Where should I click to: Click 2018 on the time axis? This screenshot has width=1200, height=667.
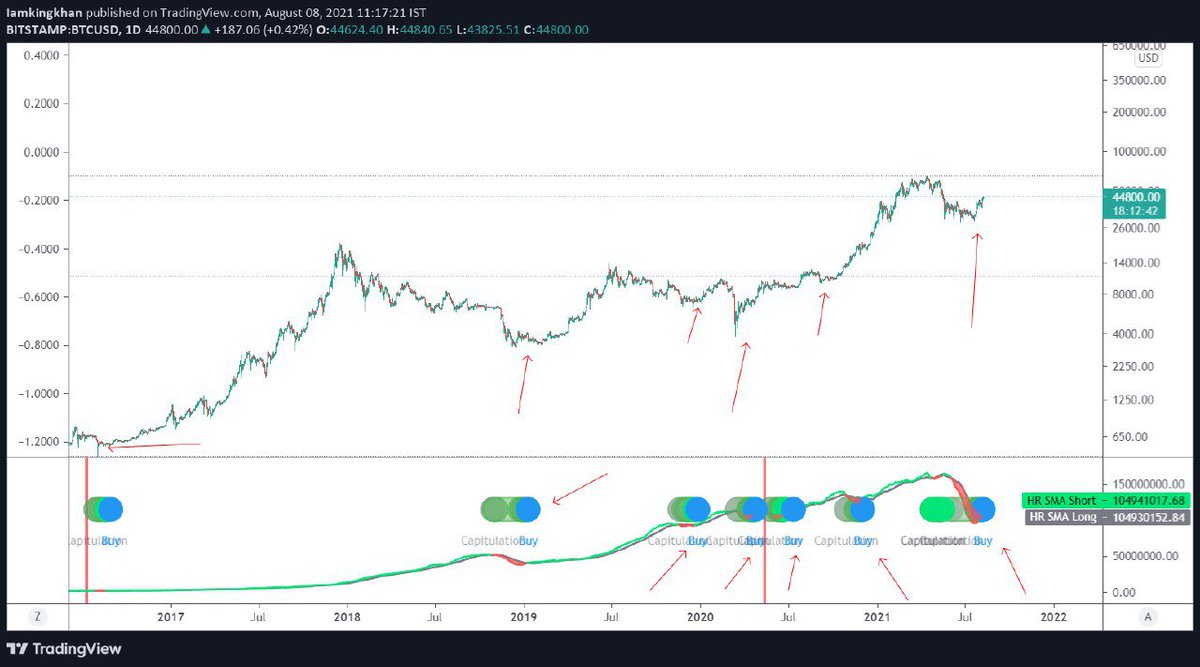coord(348,618)
